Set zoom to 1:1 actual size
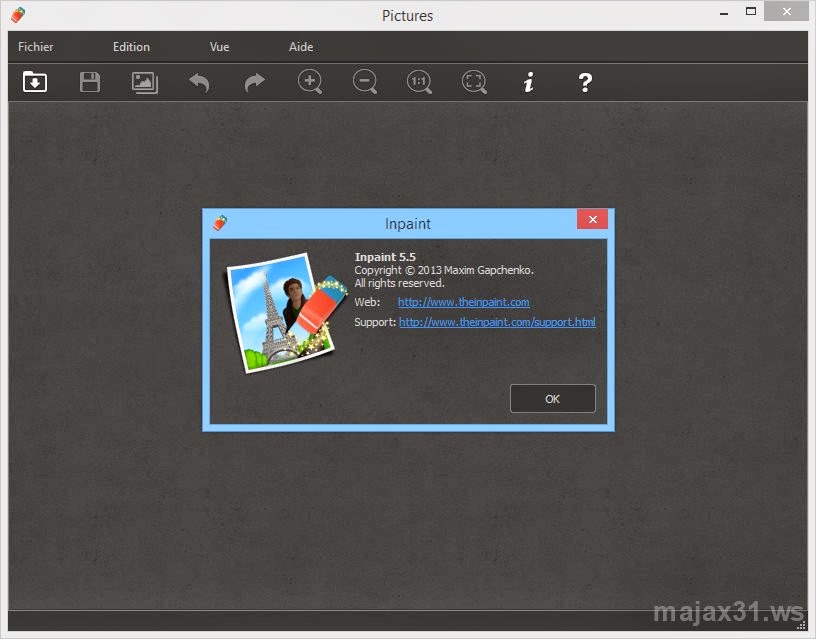The width and height of the screenshot is (816, 639). click(419, 82)
